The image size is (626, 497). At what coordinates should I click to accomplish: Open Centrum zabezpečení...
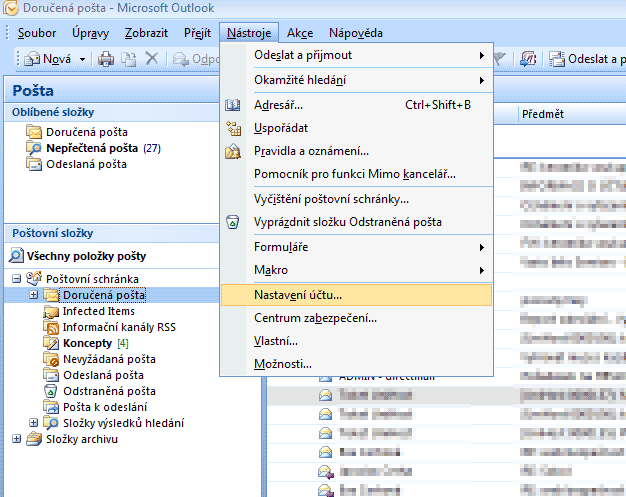pyautogui.click(x=357, y=318)
